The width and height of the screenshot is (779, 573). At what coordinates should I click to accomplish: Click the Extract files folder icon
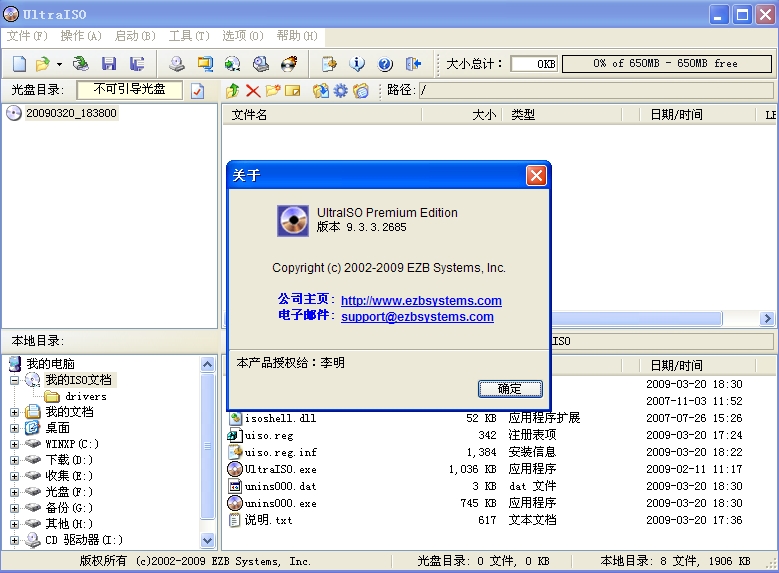pyautogui.click(x=320, y=90)
